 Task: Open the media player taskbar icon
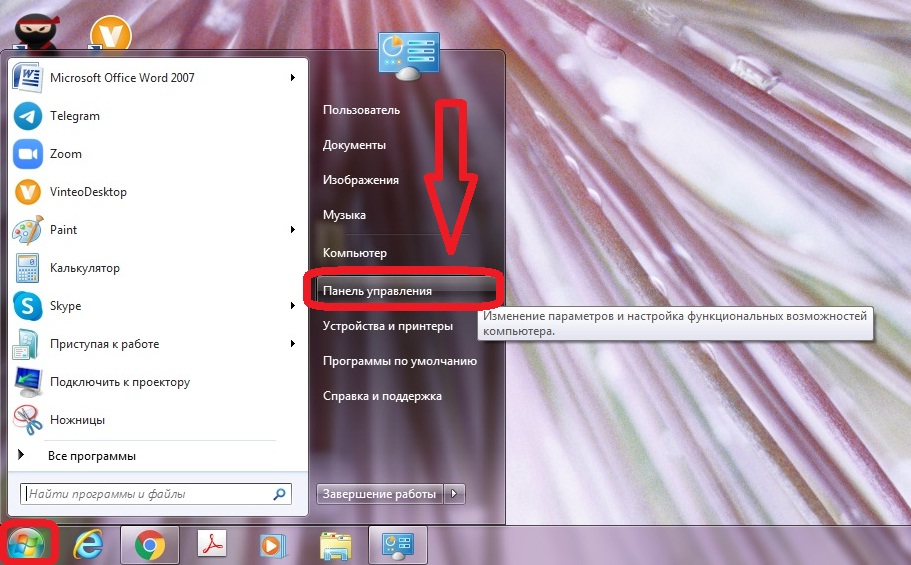click(x=271, y=544)
